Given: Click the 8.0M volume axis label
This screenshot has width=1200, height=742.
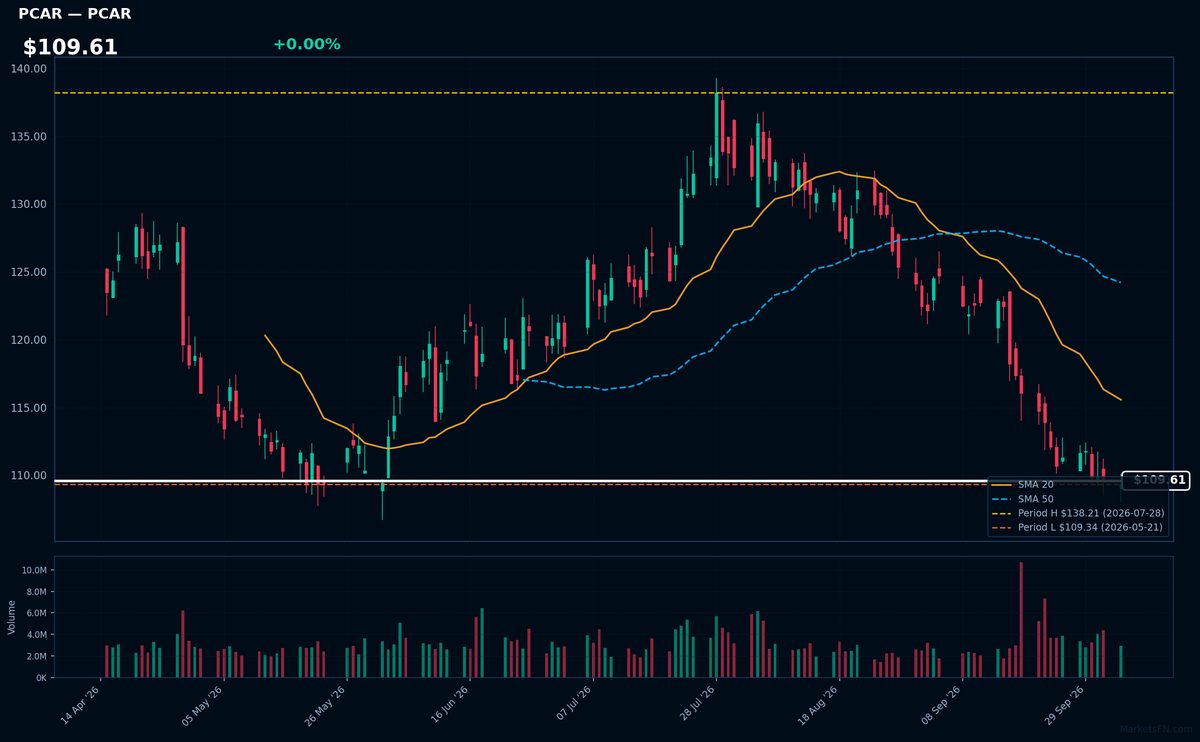Looking at the screenshot, I should pos(36,592).
